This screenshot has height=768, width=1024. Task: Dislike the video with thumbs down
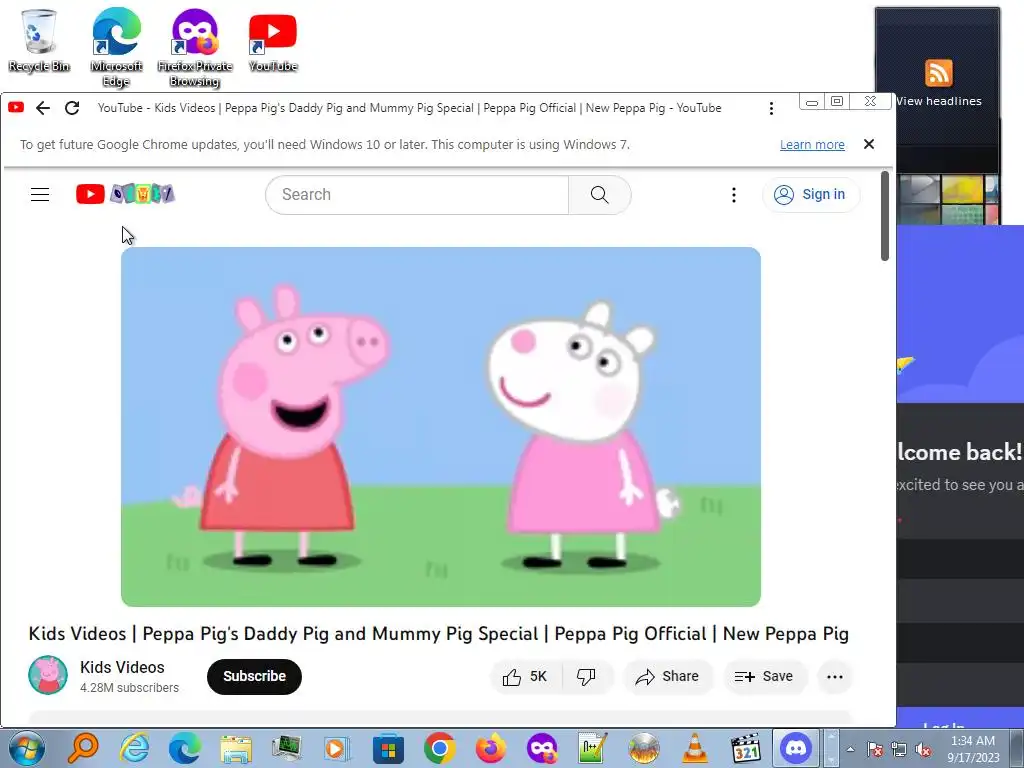(x=586, y=677)
